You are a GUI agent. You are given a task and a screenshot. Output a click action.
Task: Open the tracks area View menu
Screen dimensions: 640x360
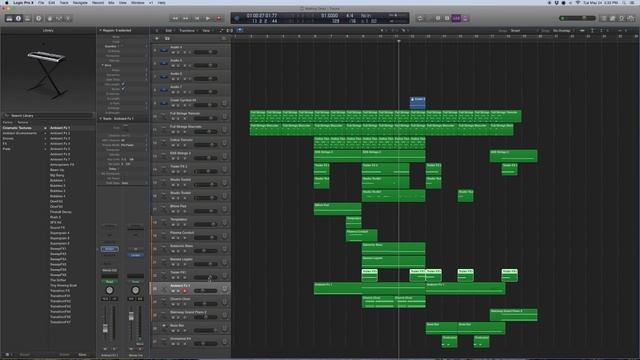(x=207, y=30)
